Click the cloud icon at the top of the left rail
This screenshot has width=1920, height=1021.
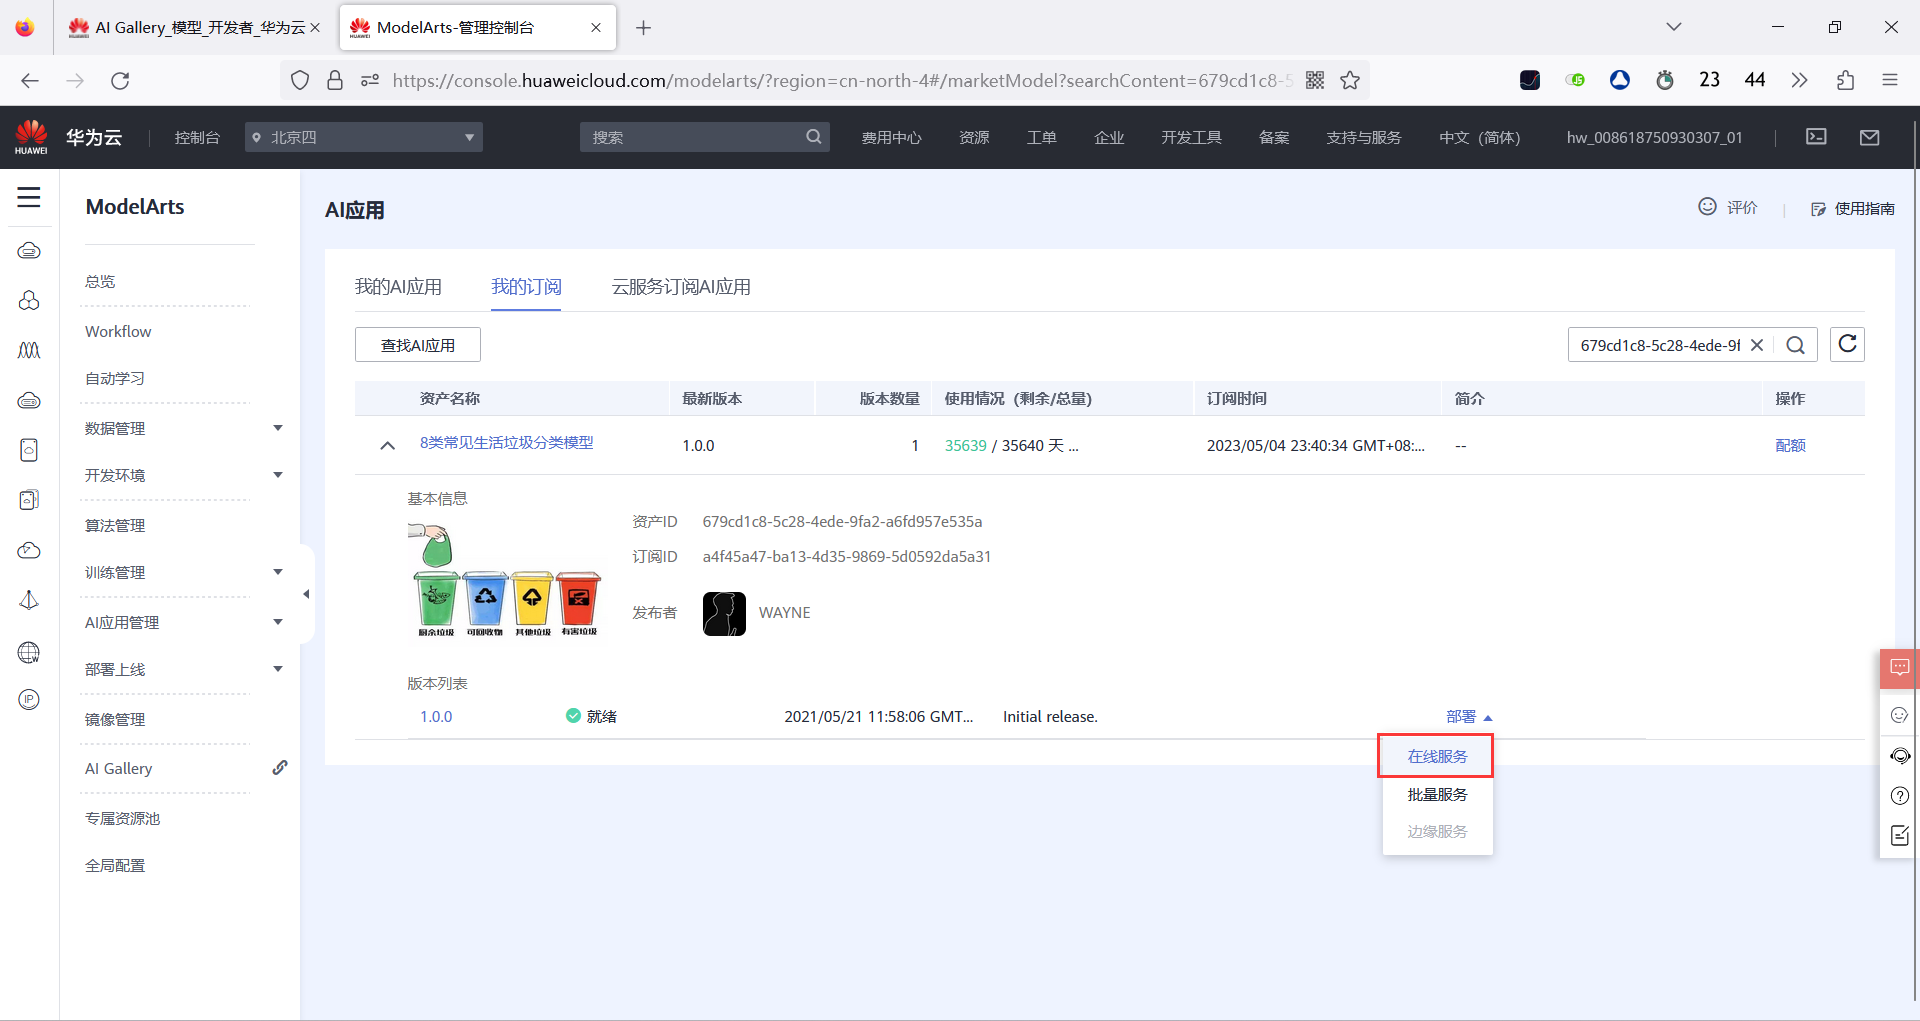(29, 250)
